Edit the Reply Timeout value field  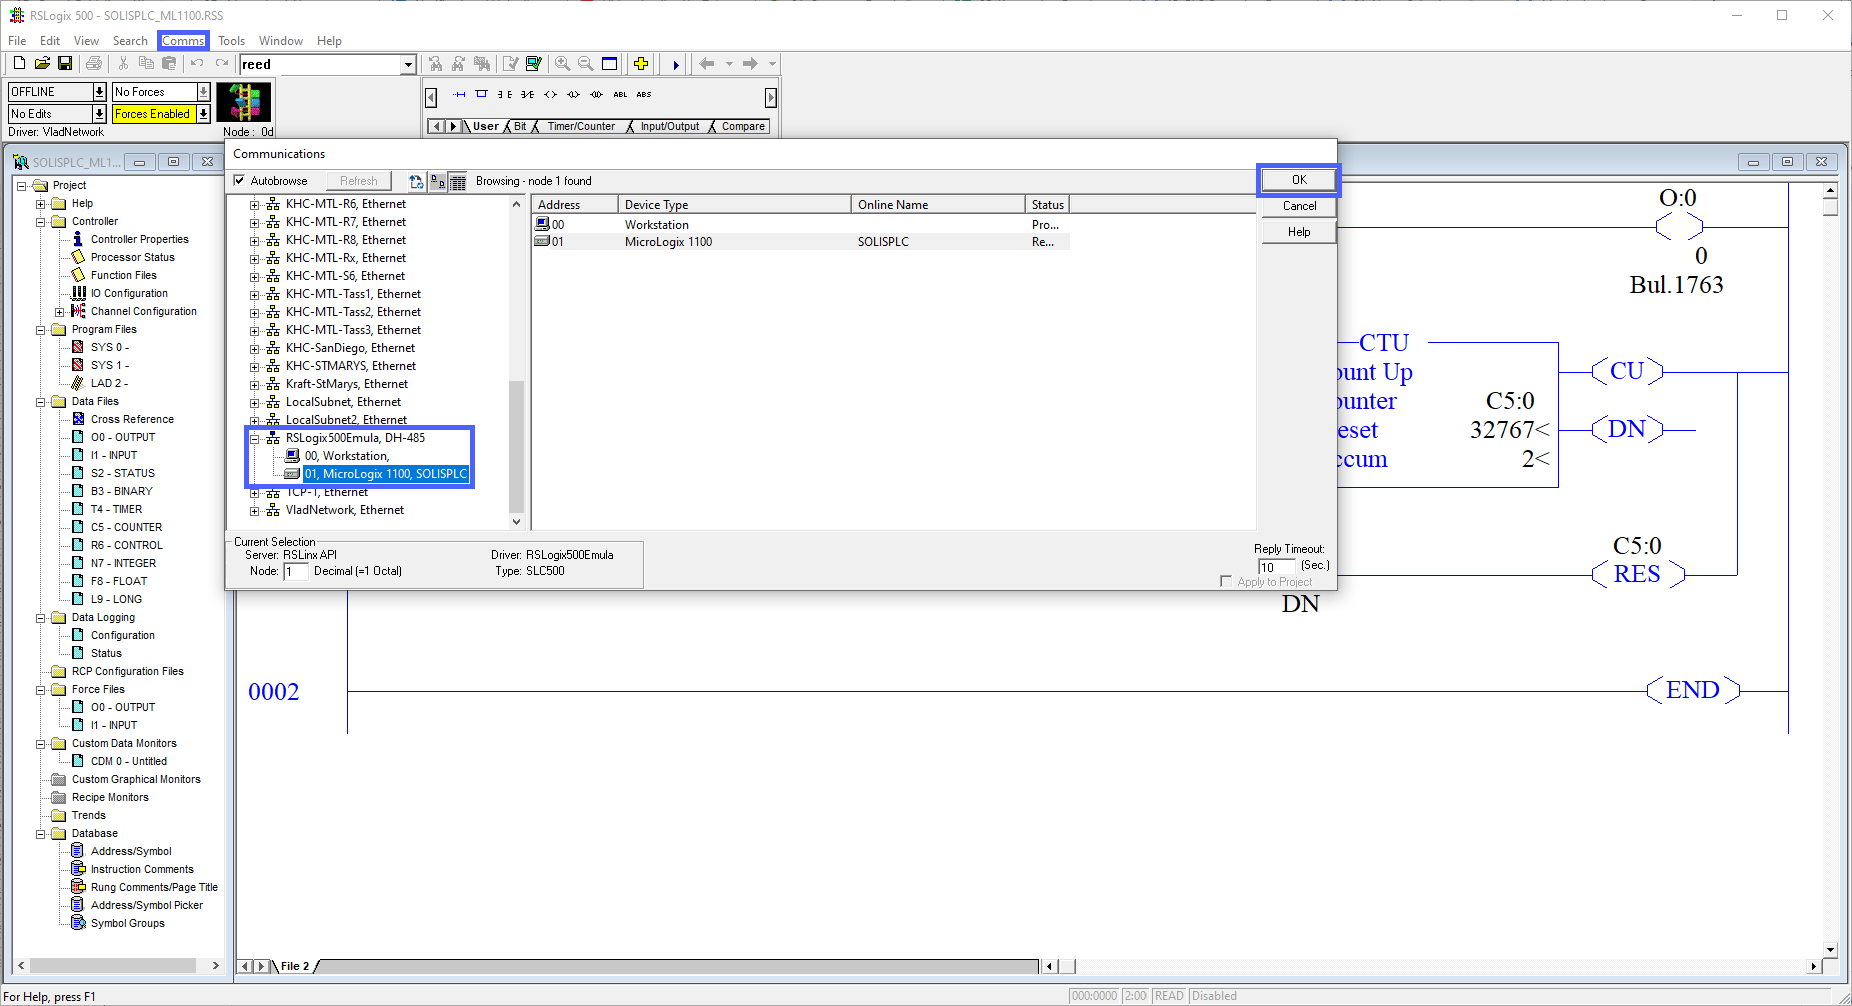1275,565
